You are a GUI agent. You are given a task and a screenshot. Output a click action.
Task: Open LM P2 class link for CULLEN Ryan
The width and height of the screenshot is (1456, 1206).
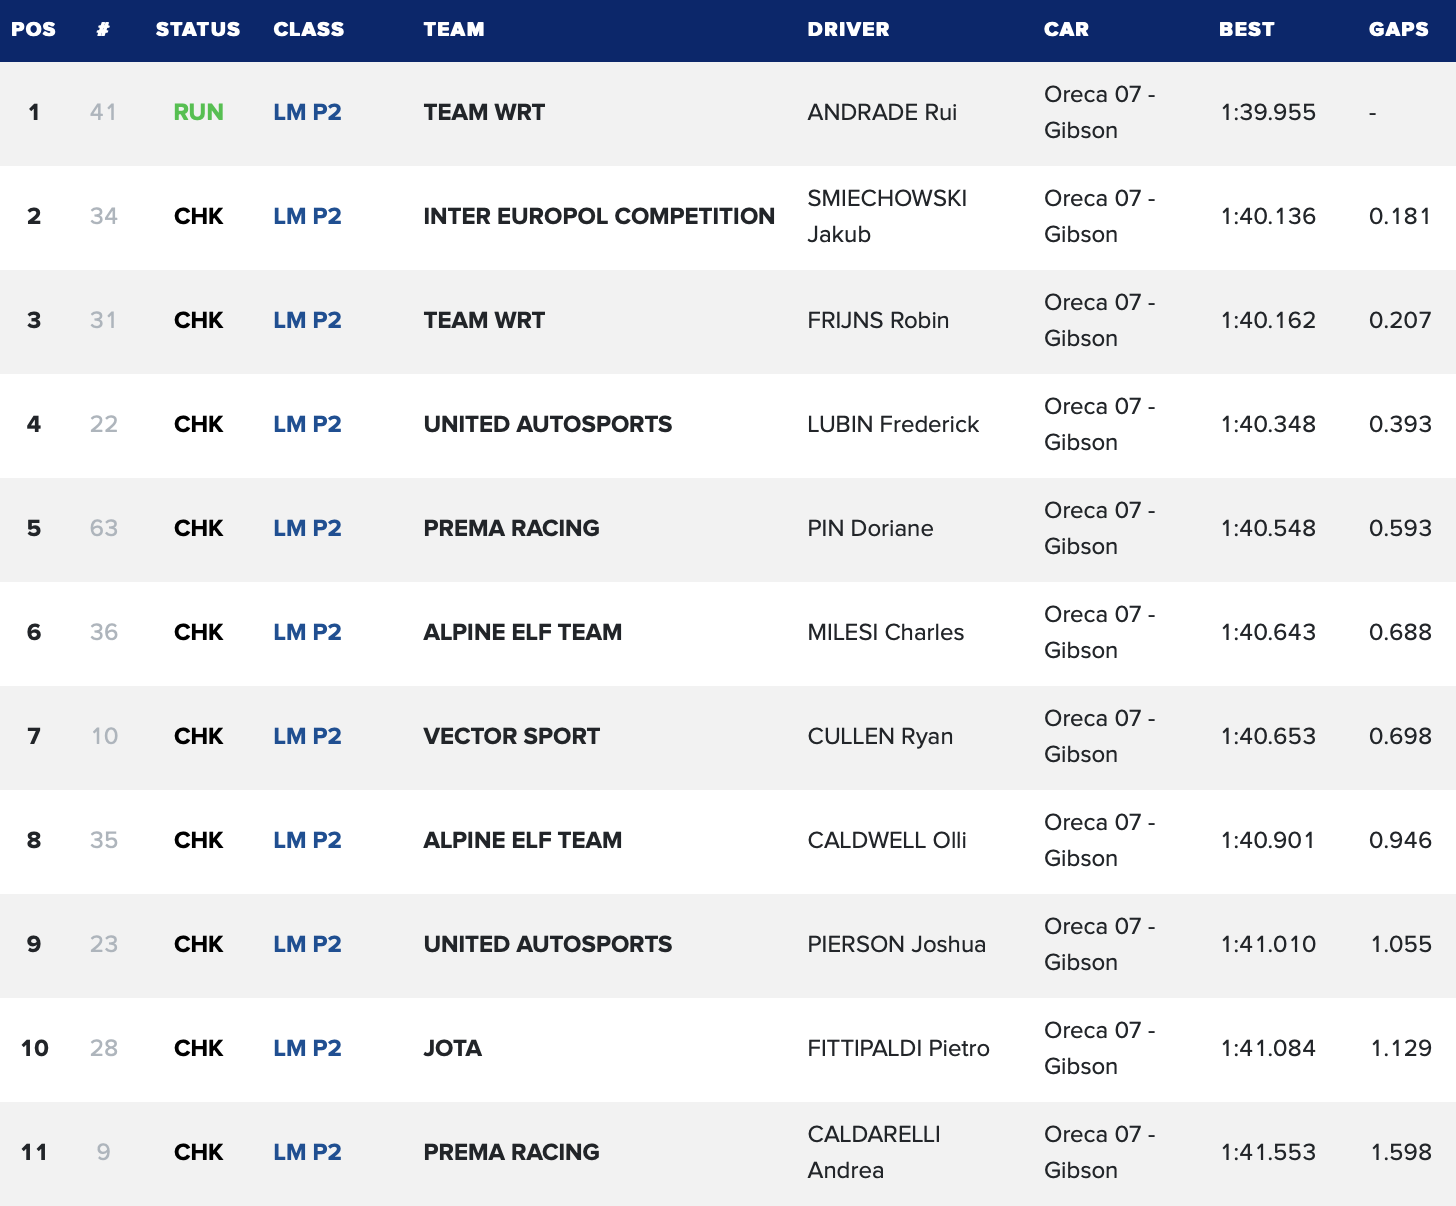308,736
